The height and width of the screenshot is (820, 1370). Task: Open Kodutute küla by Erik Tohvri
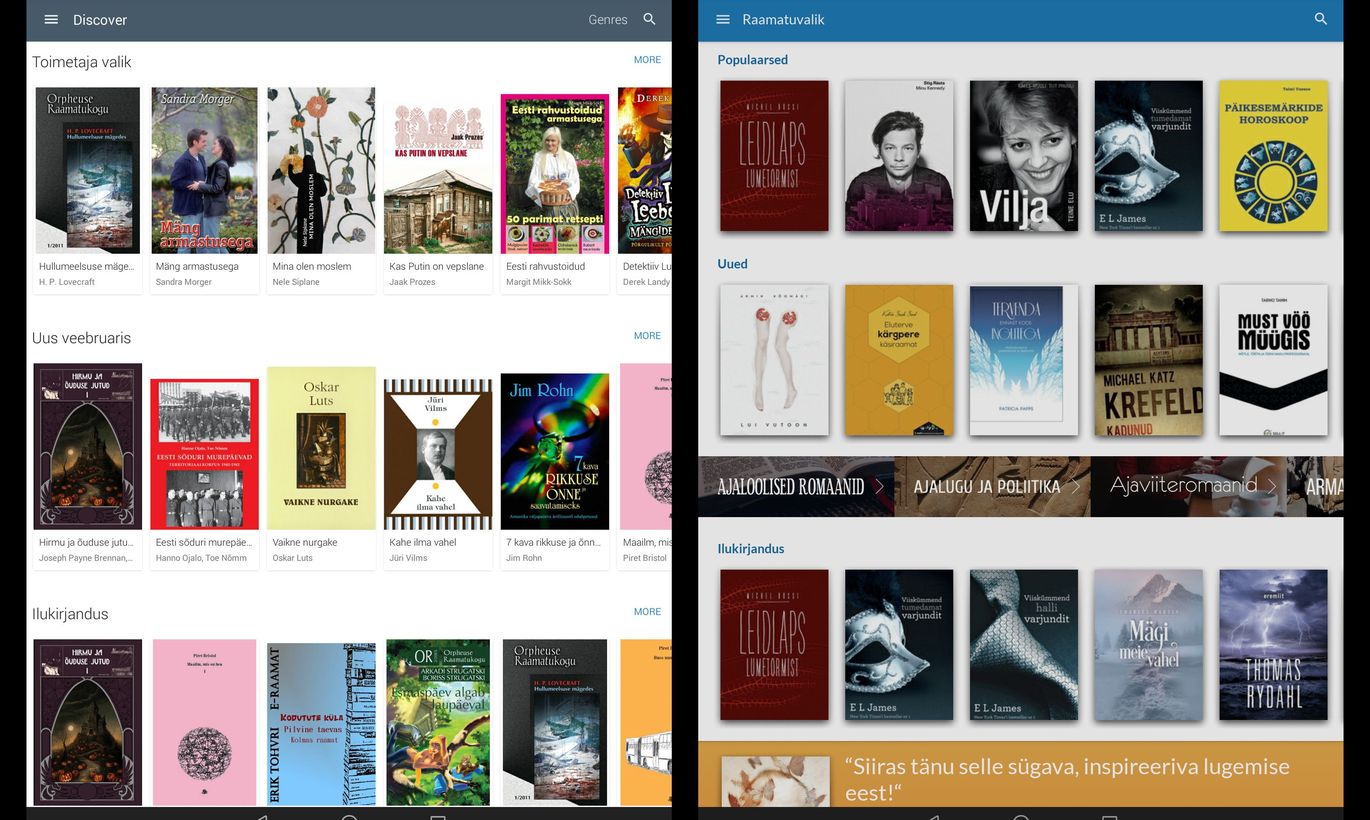click(x=321, y=722)
